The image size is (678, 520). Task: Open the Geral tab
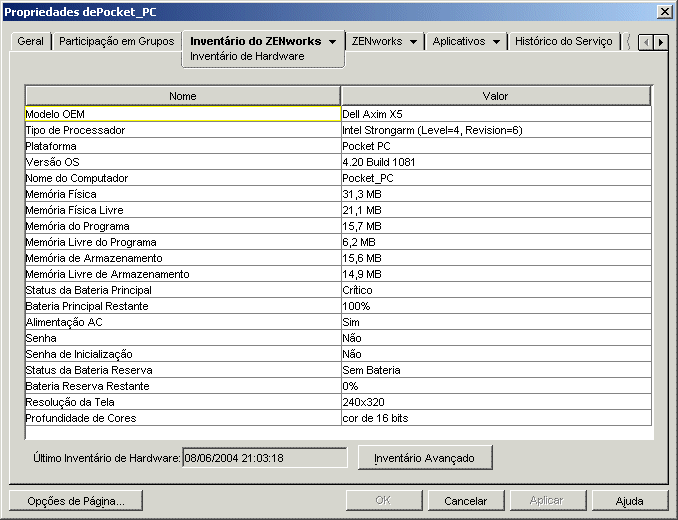click(x=30, y=41)
